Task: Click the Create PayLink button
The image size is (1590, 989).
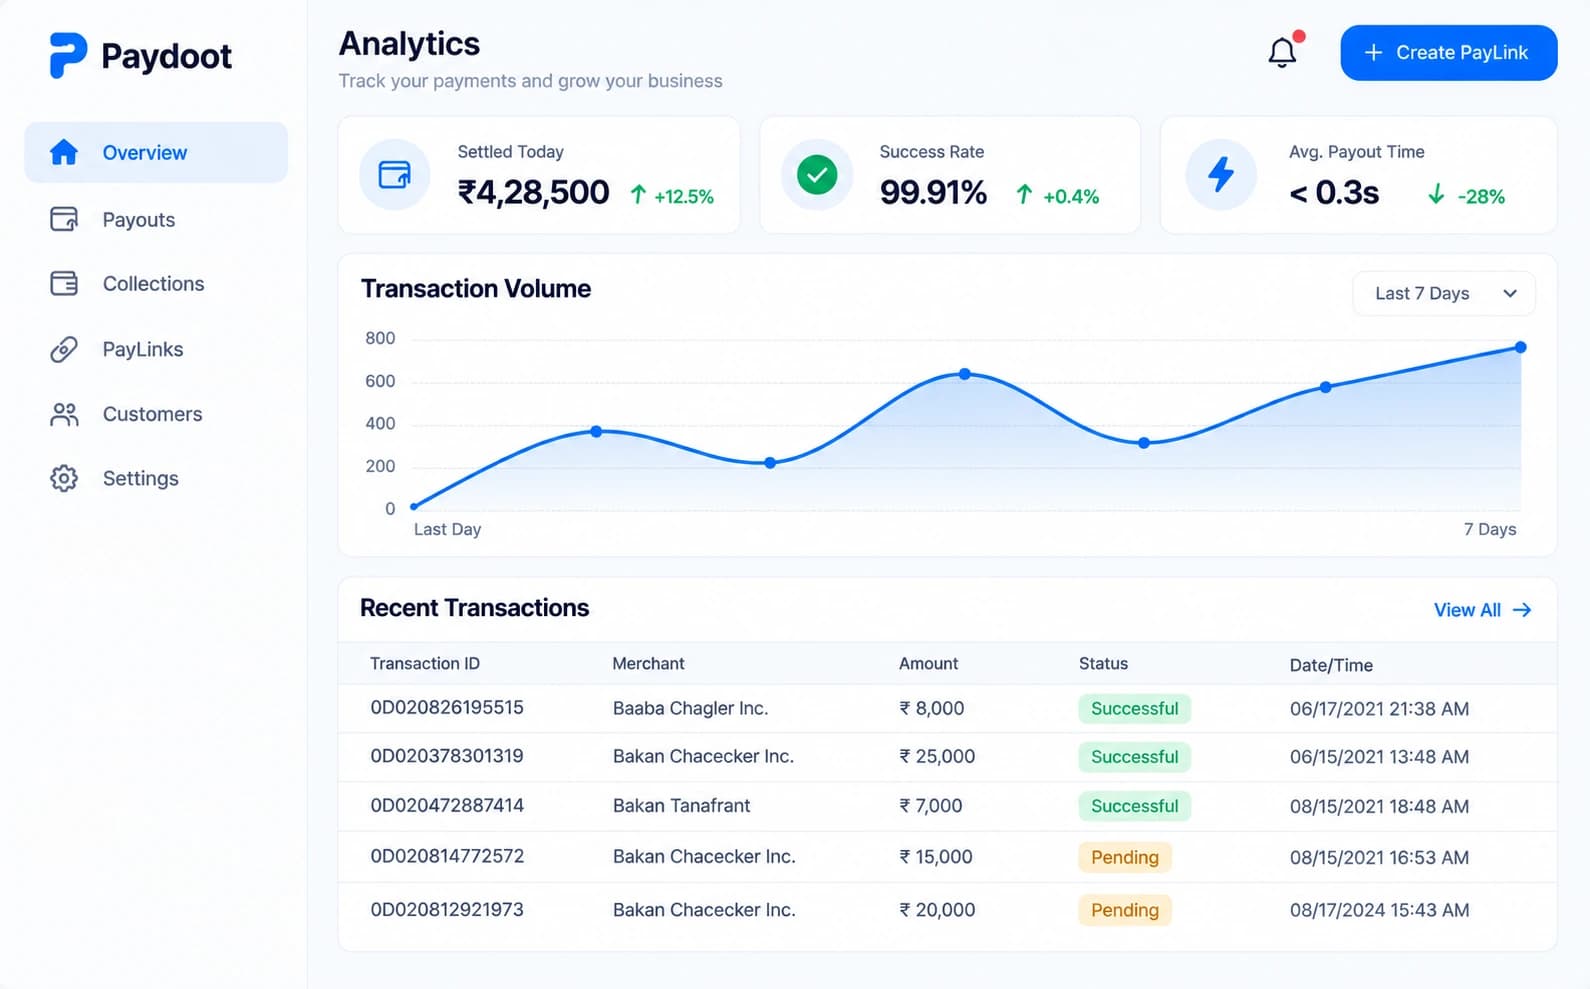Action: coord(1448,53)
